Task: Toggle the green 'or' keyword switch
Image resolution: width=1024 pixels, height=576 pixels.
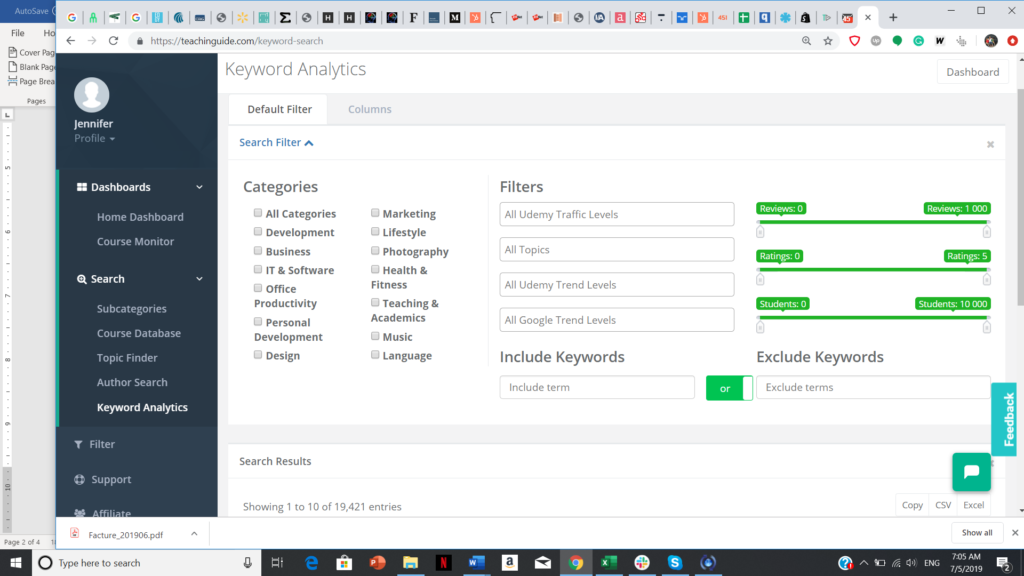Action: pos(729,388)
